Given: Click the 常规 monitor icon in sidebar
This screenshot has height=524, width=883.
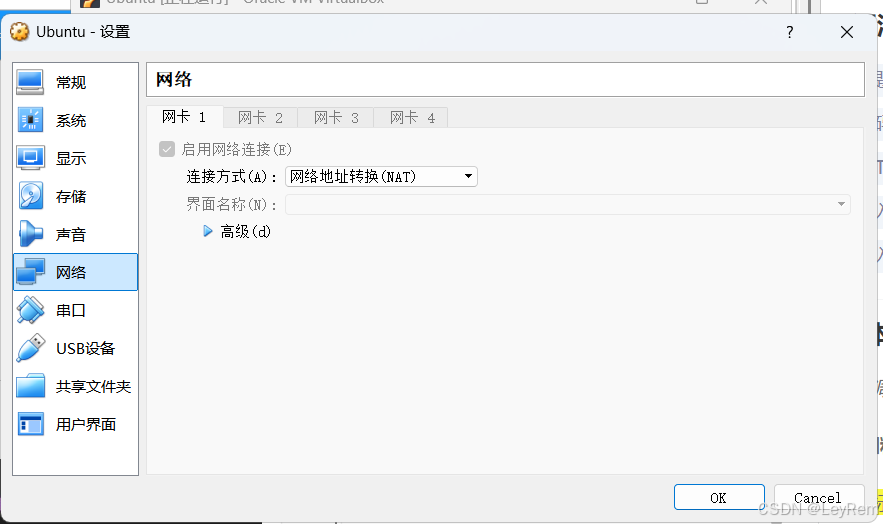Looking at the screenshot, I should click(30, 82).
